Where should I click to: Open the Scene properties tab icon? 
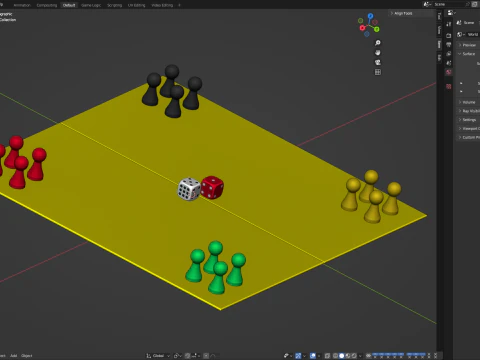click(x=449, y=63)
